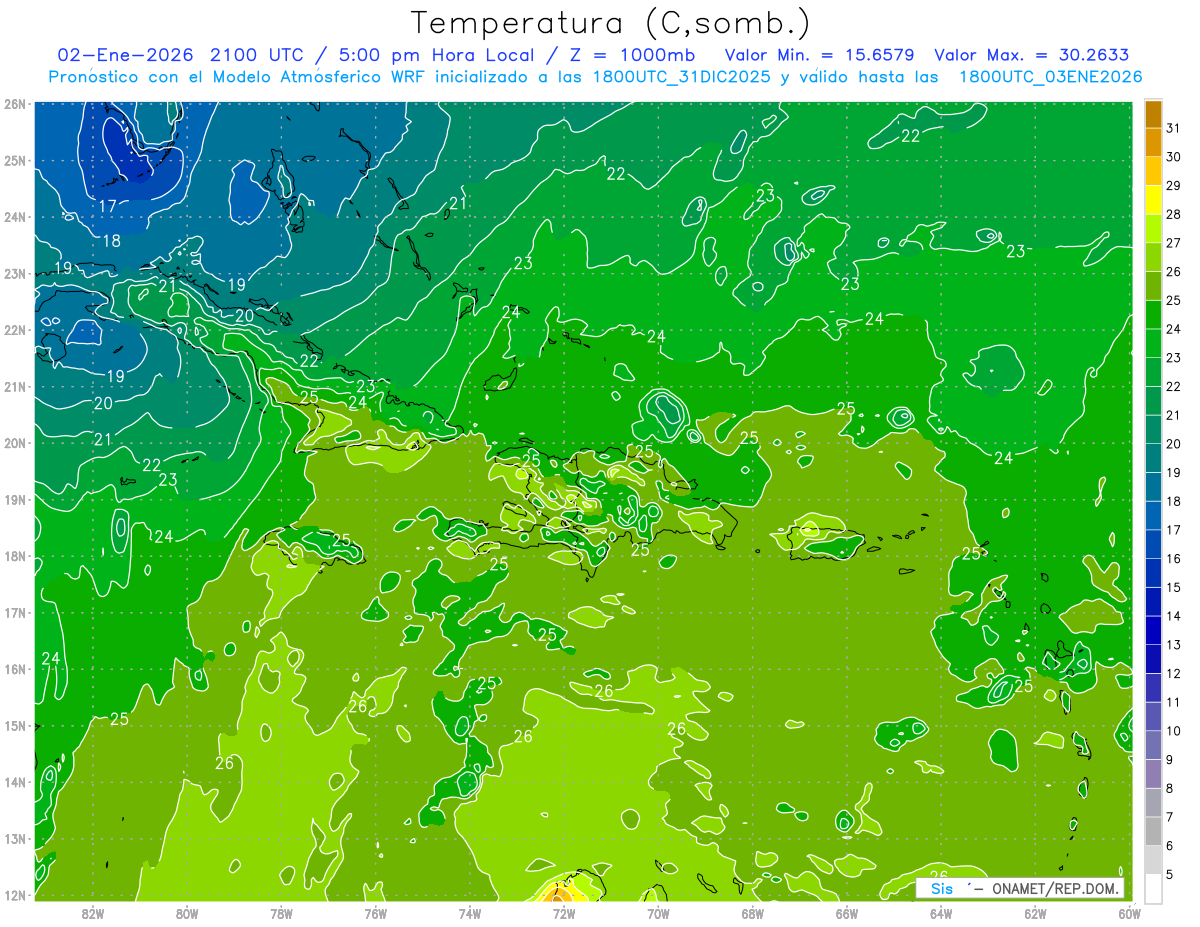Click the title "Temperatura (C,somb.)"
Image resolution: width=1200 pixels, height=927 pixels.
(611, 23)
